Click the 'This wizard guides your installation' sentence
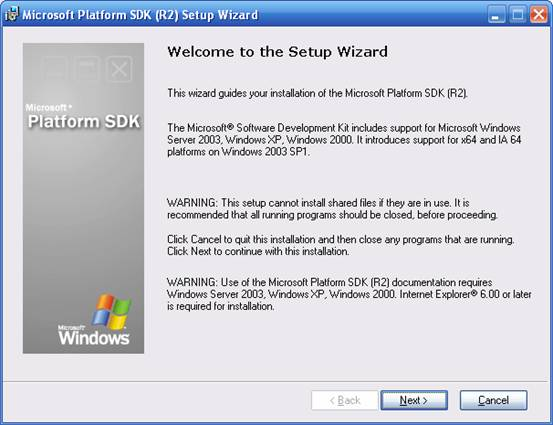 [317, 93]
